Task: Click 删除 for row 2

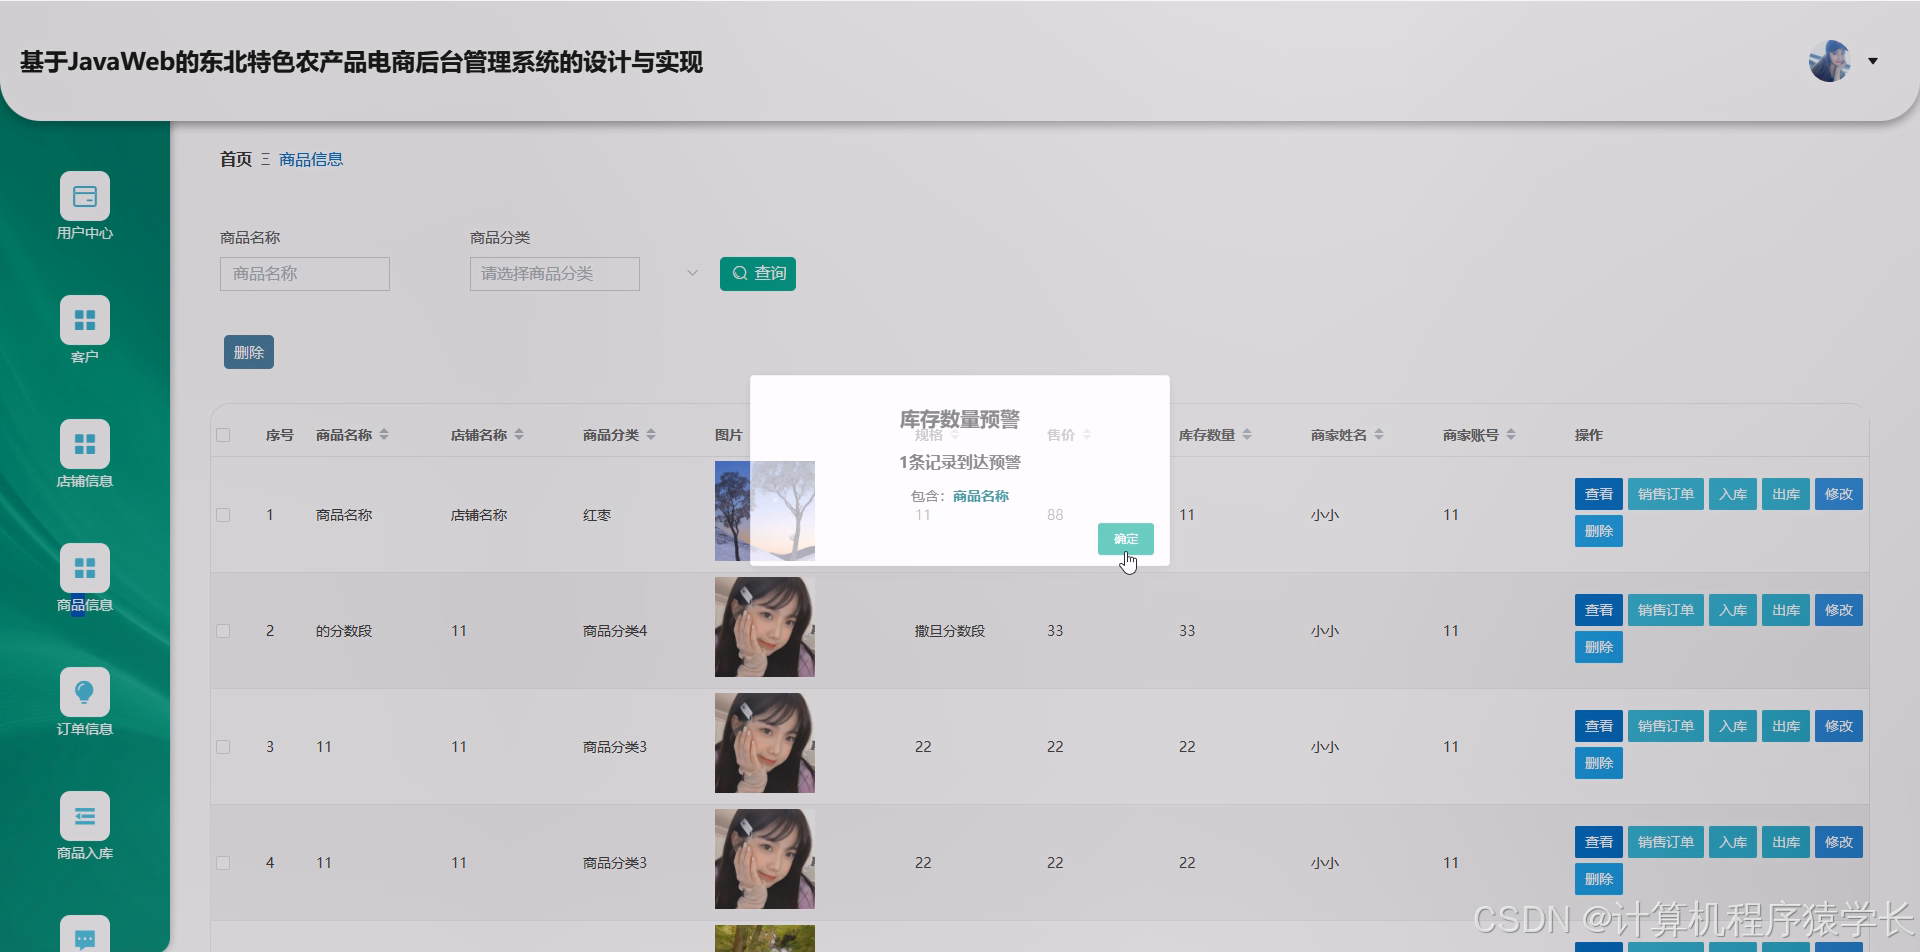Action: tap(1599, 647)
